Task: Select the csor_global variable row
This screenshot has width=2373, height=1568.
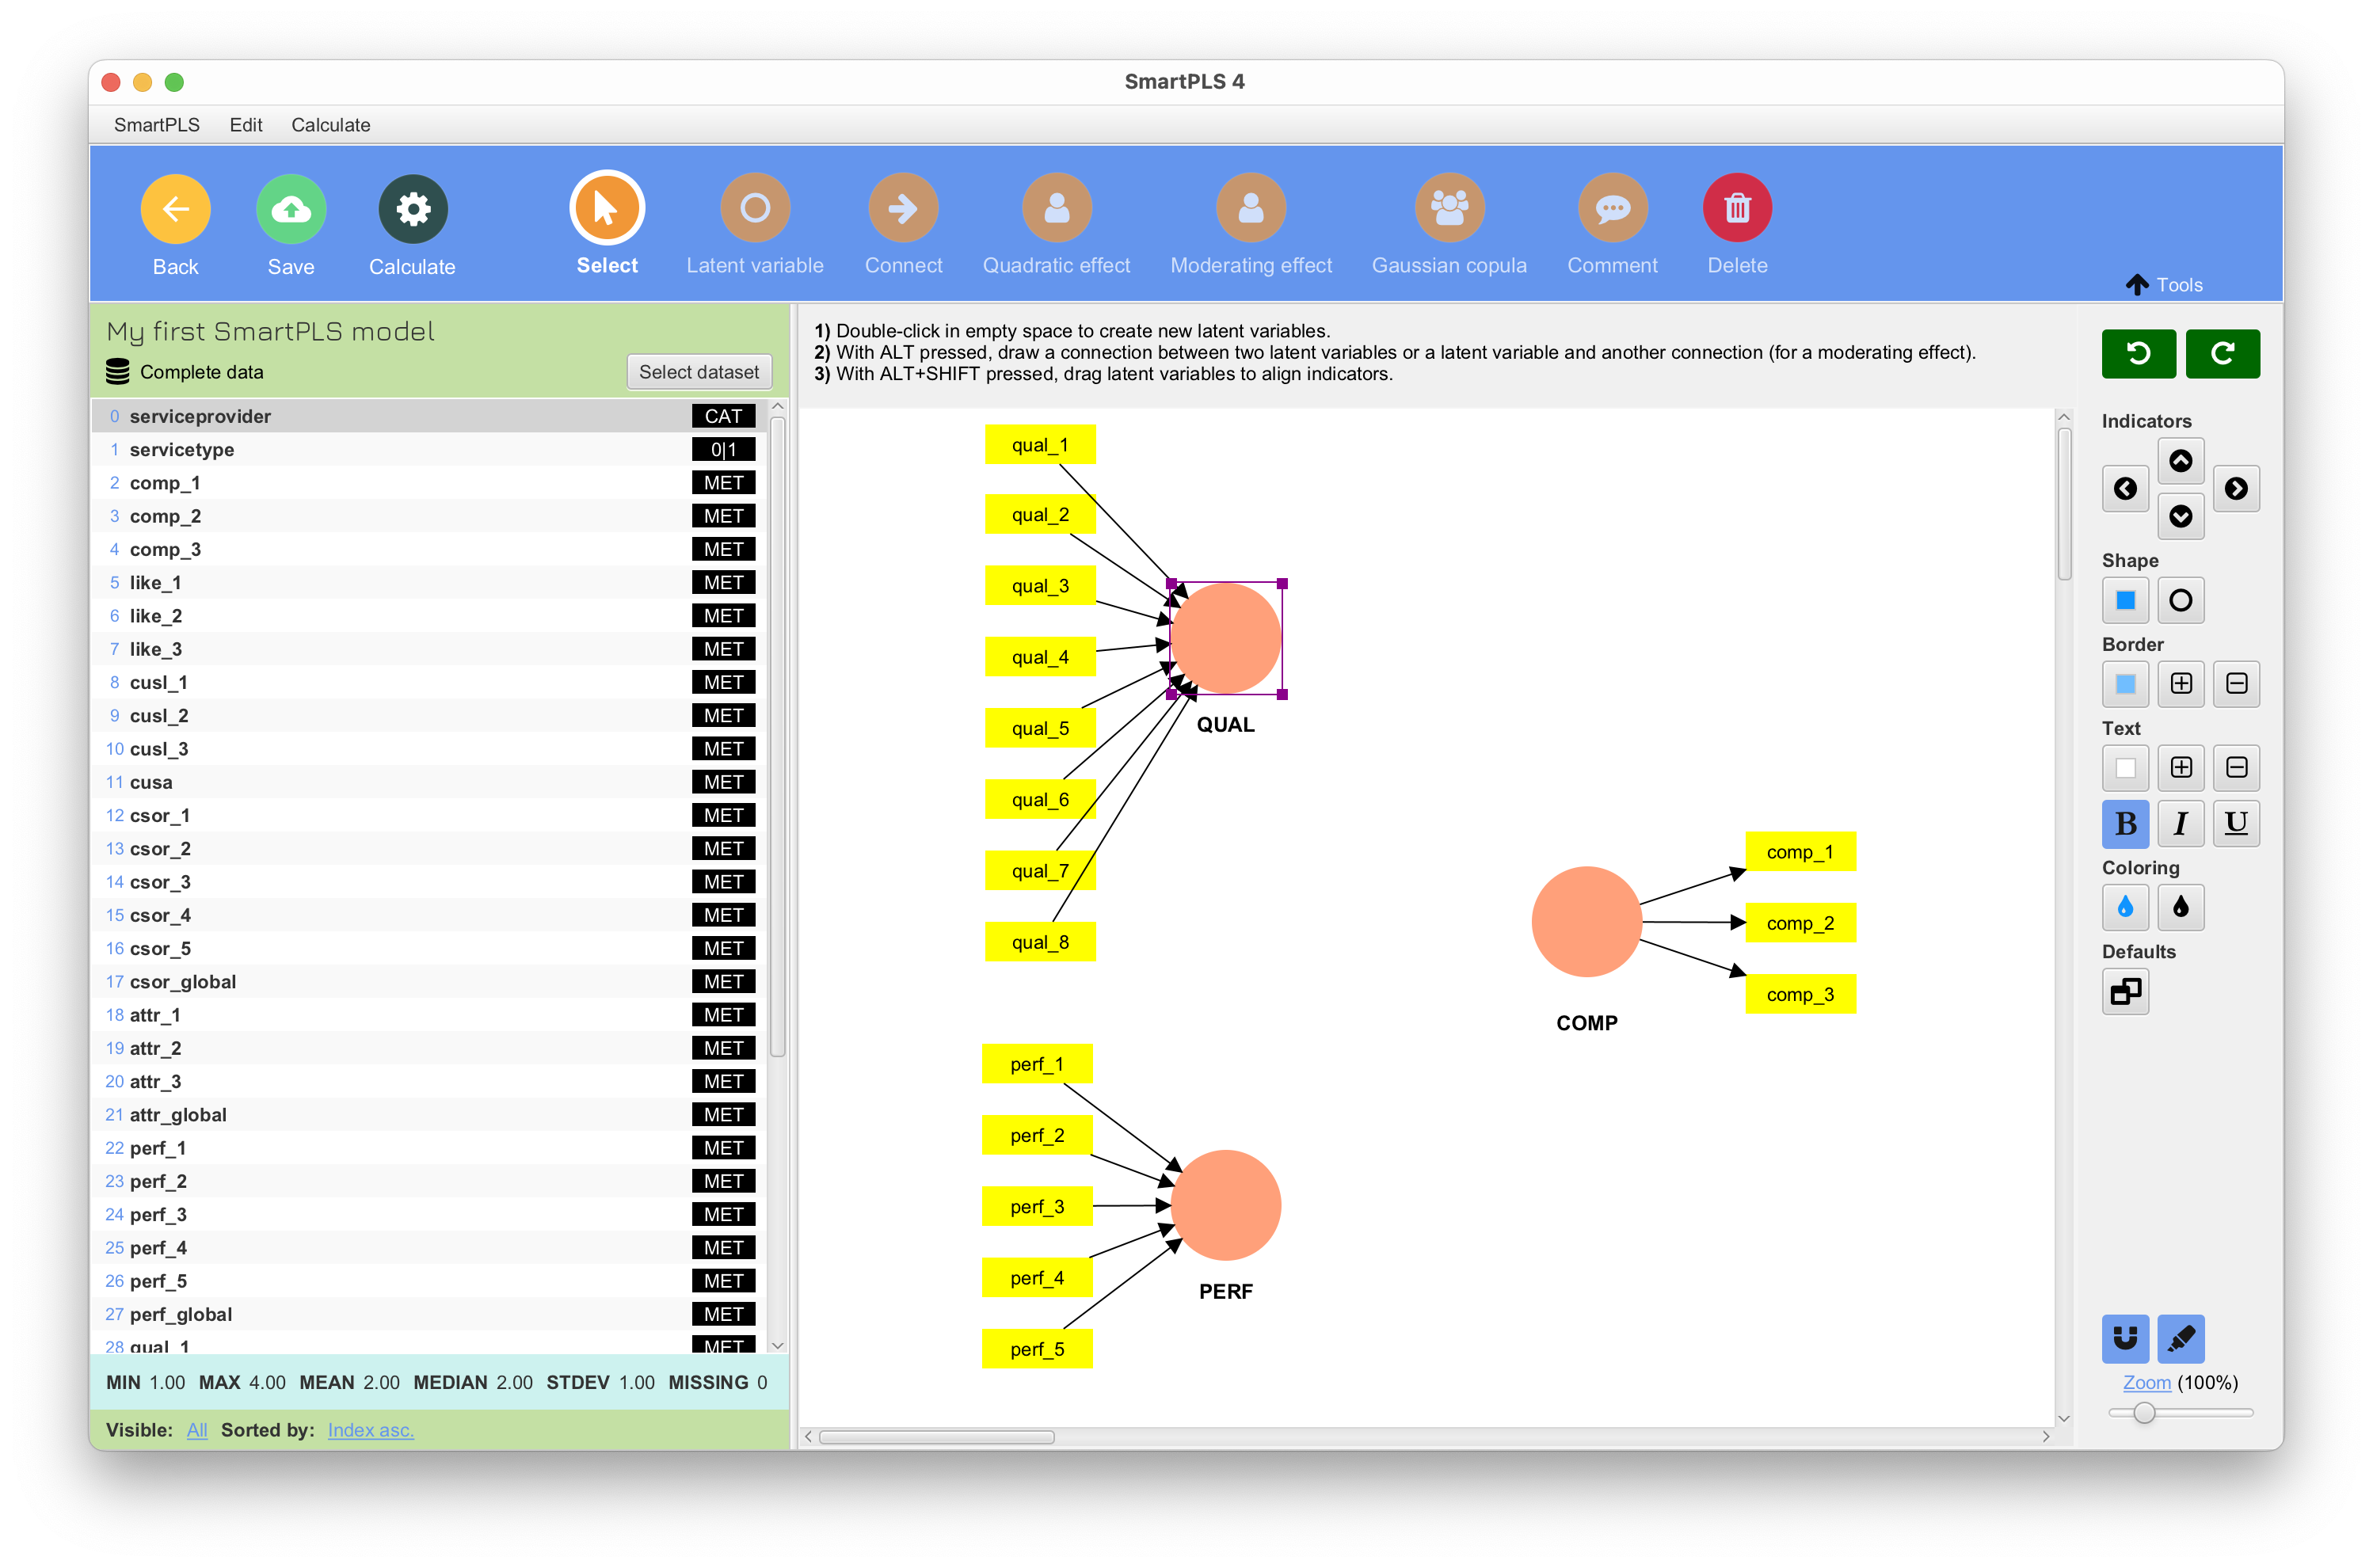Action: pos(430,981)
